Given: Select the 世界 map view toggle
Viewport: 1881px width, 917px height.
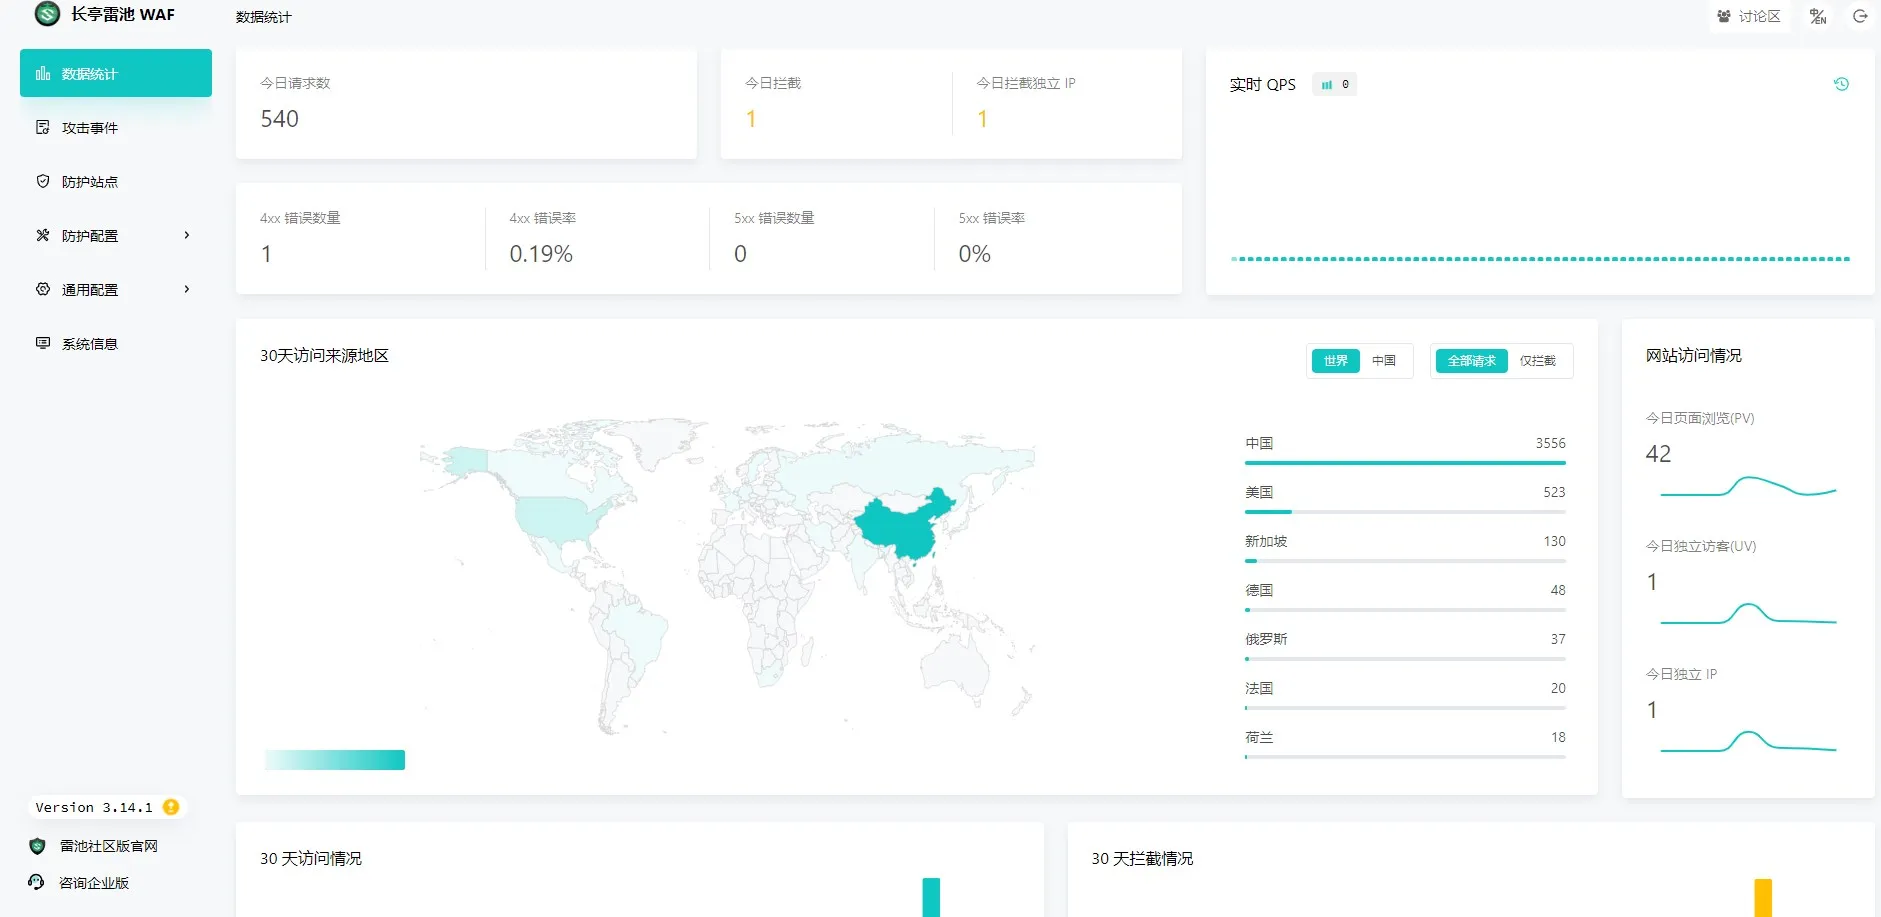Looking at the screenshot, I should click(1335, 361).
